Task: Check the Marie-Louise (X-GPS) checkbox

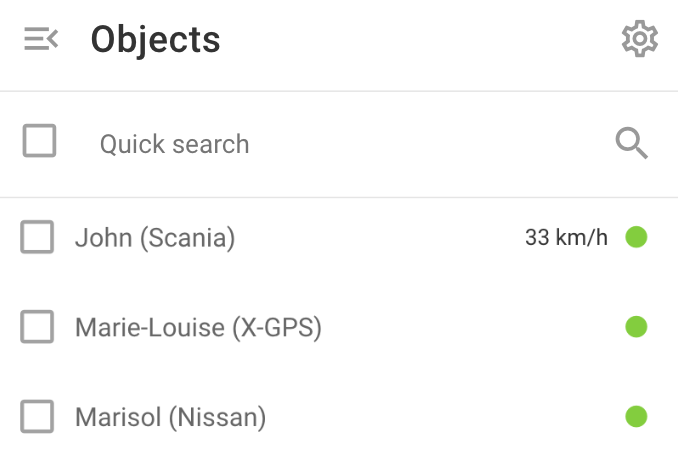Action: point(37,327)
